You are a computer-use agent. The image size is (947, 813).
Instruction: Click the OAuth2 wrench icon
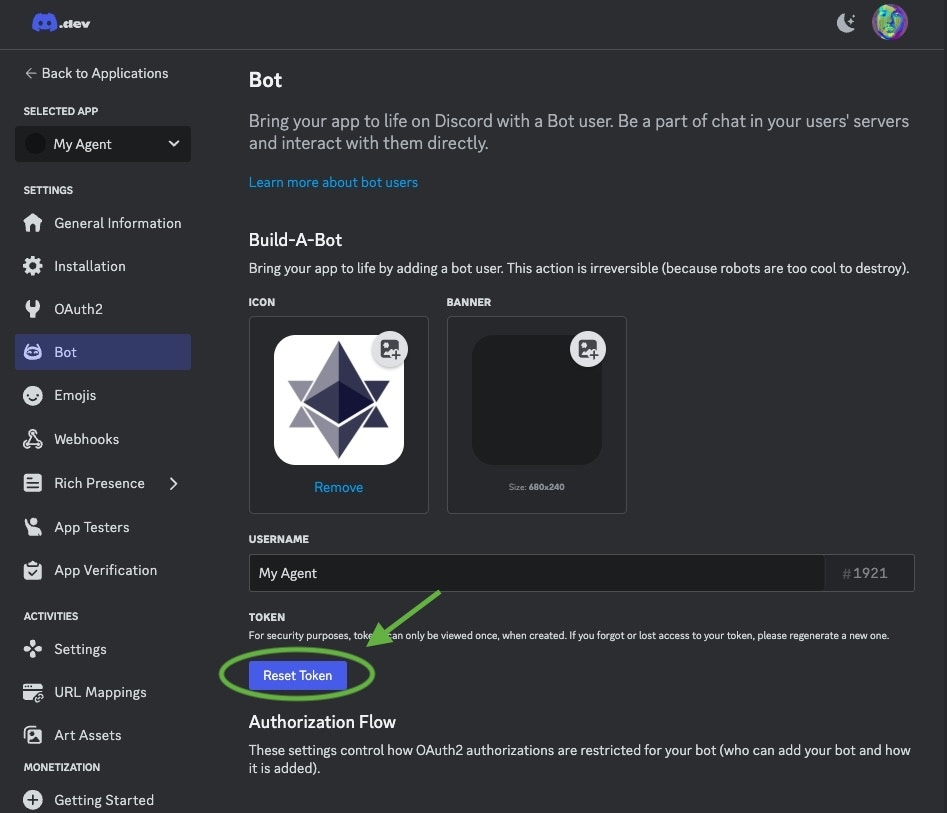33,309
